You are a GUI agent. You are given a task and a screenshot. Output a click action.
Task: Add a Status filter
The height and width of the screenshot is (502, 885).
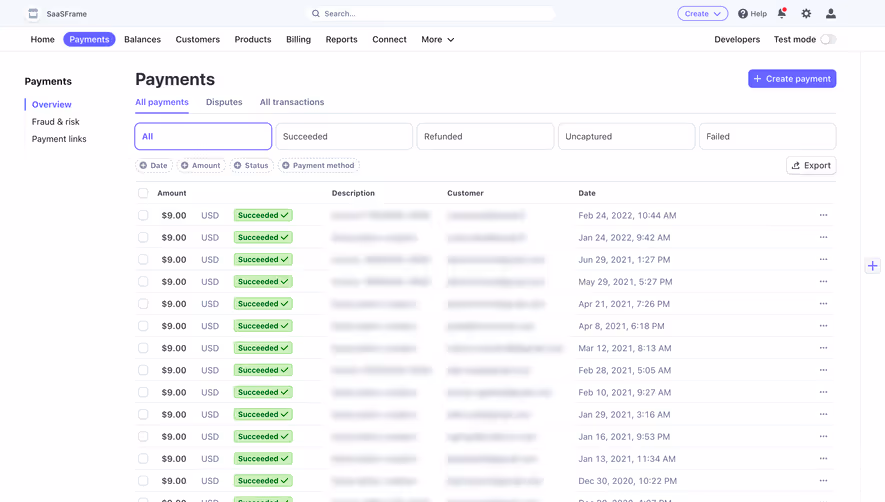point(251,165)
